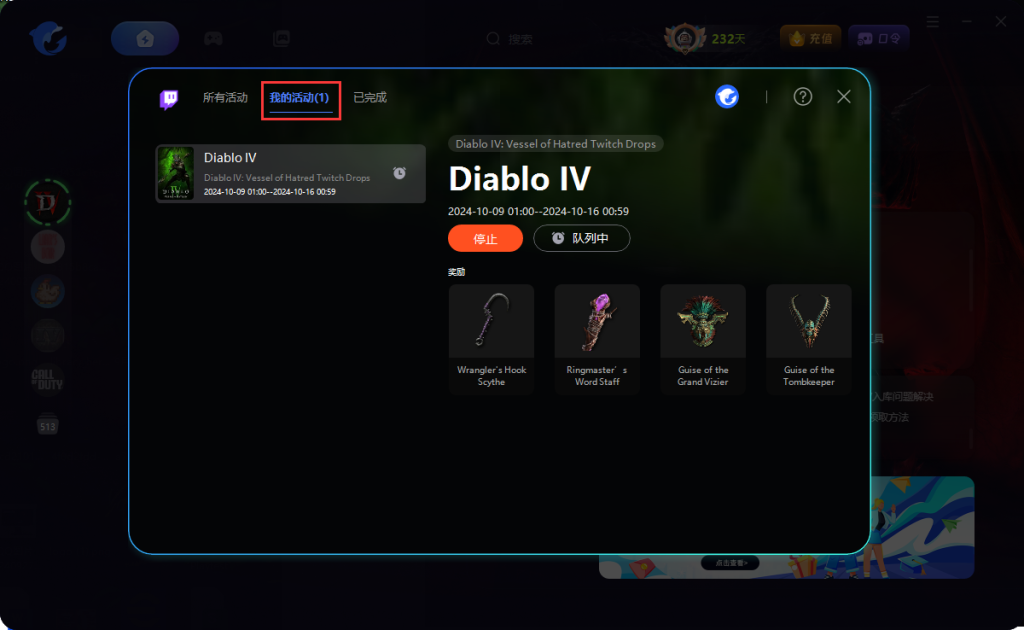Click the 充值 recharge button
Viewport: 1024px width, 630px height.
pos(810,39)
